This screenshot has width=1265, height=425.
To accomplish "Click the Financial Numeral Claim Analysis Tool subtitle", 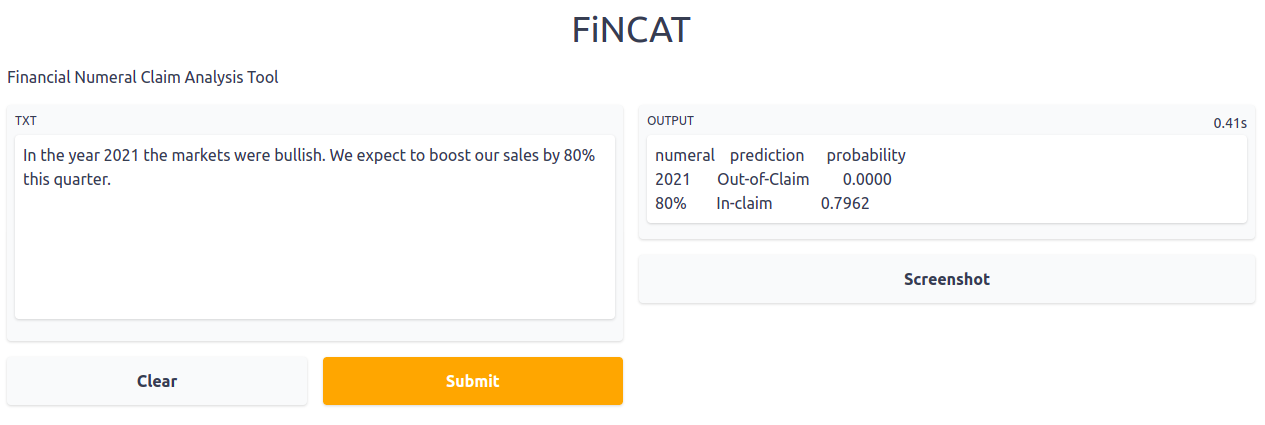I will (143, 77).
